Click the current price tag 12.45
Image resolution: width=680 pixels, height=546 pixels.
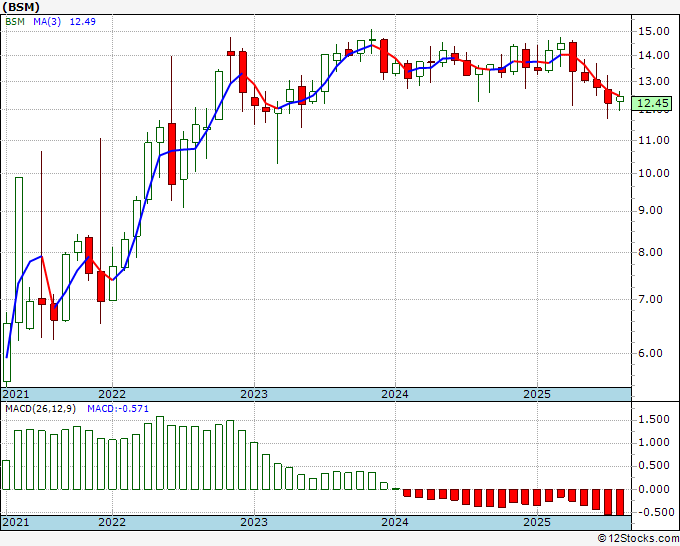pos(651,103)
